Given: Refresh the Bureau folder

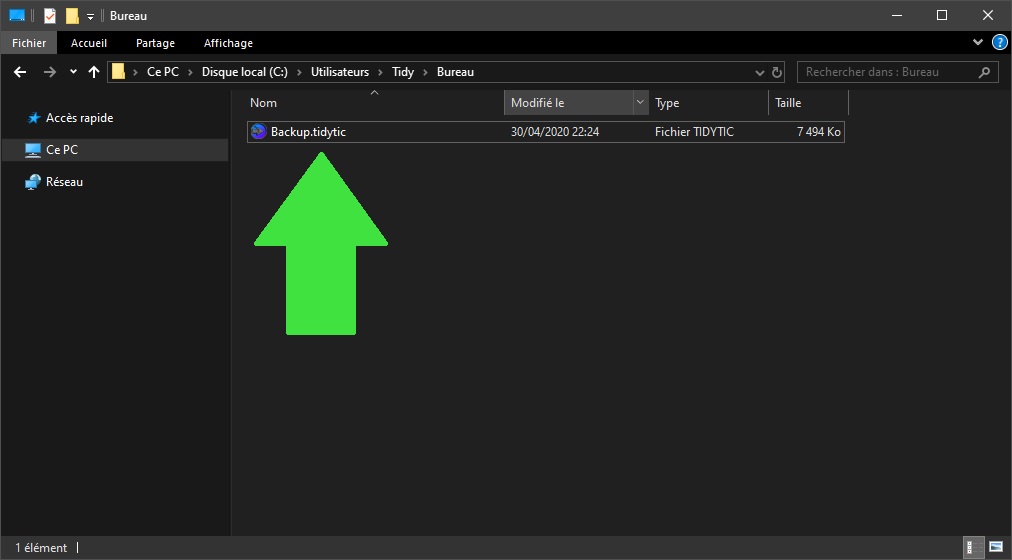Looking at the screenshot, I should pos(777,72).
